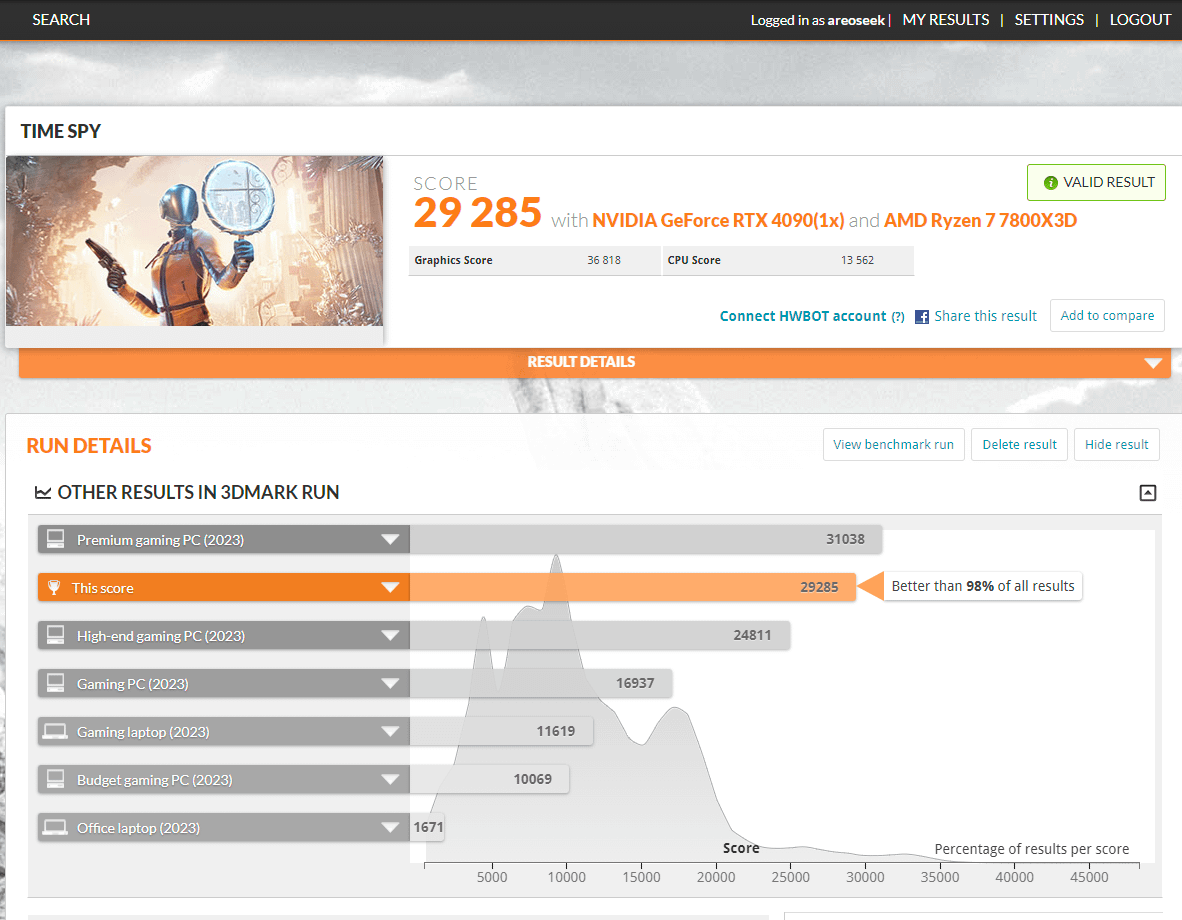Viewport: 1182px width, 920px height.
Task: Click the CPU Score value 13 562
Action: click(857, 260)
